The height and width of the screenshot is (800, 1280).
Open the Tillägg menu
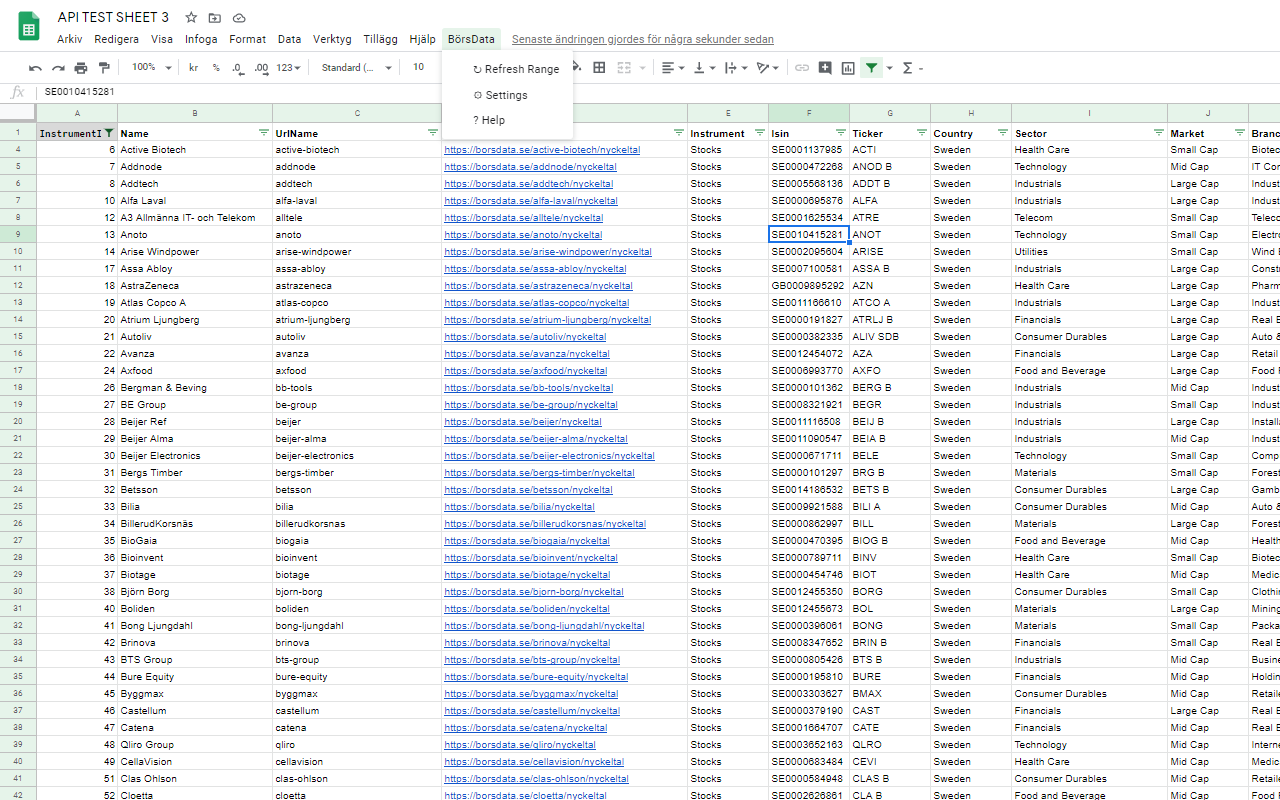click(380, 39)
